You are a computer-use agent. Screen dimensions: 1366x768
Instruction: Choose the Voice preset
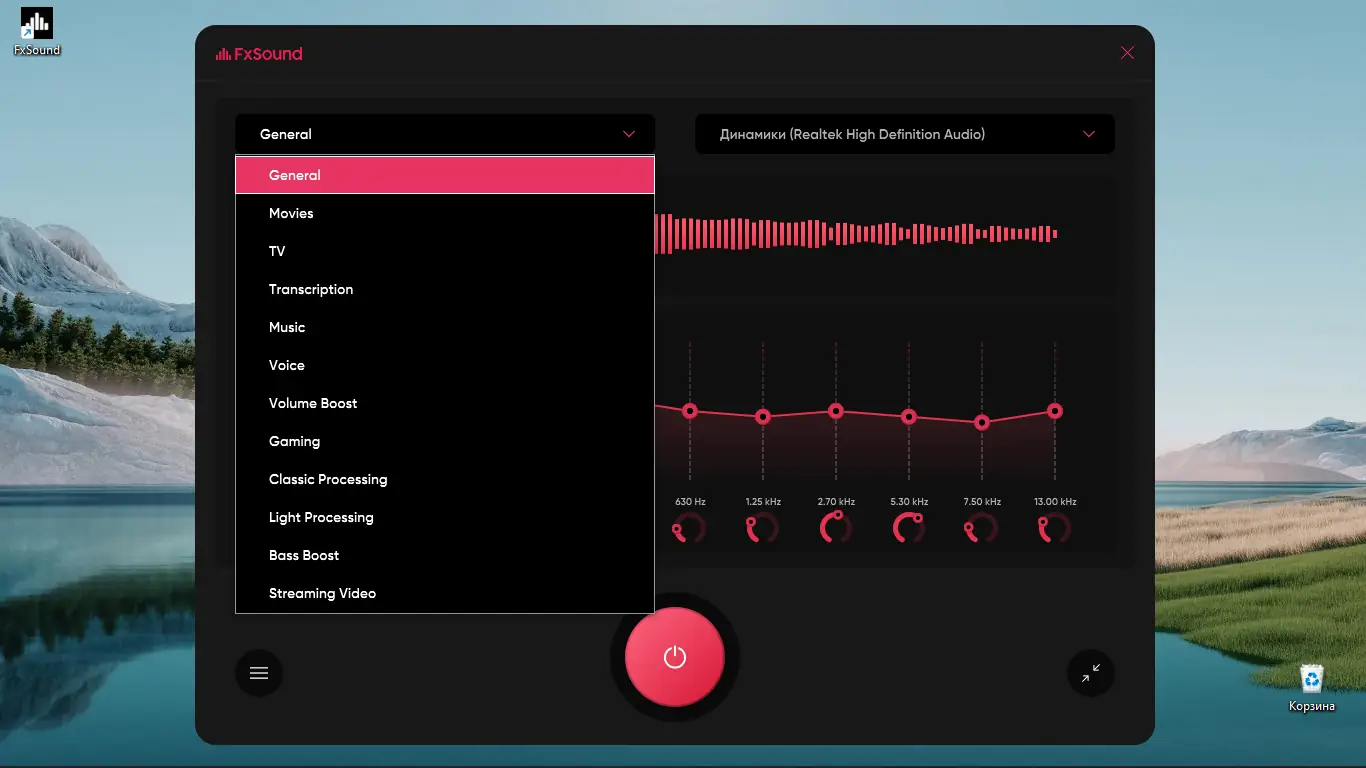[445, 365]
